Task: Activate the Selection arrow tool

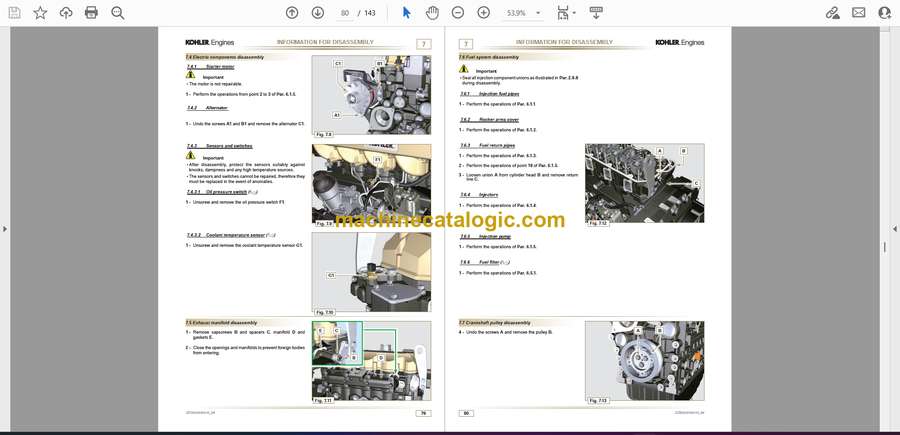Action: tap(406, 13)
